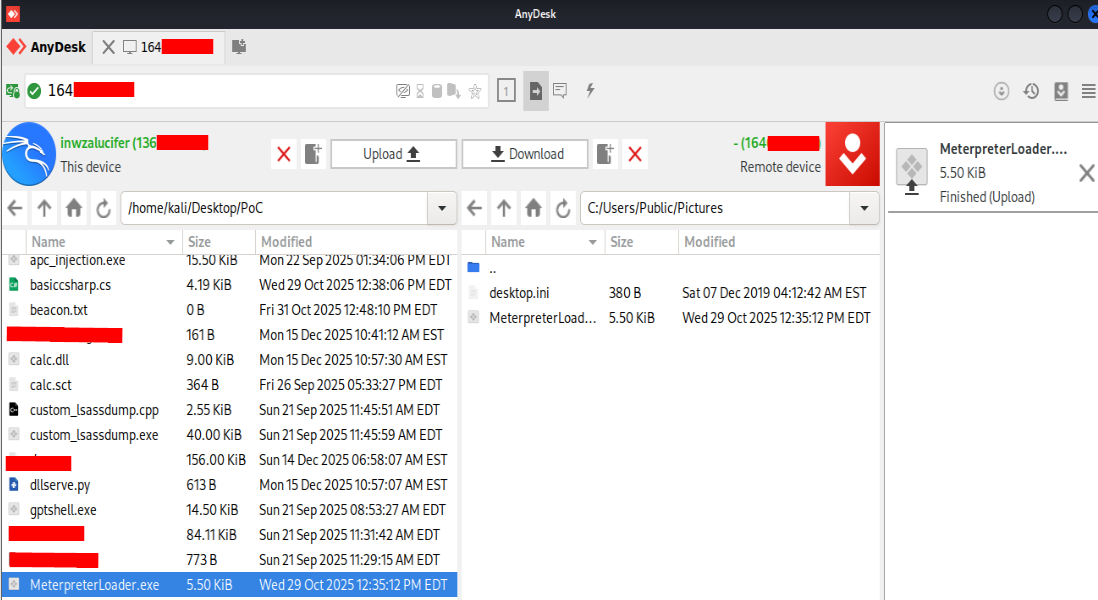The height and width of the screenshot is (600, 1098).
Task: Select custom_lsassdump.cpp in local list
Action: tap(229, 410)
